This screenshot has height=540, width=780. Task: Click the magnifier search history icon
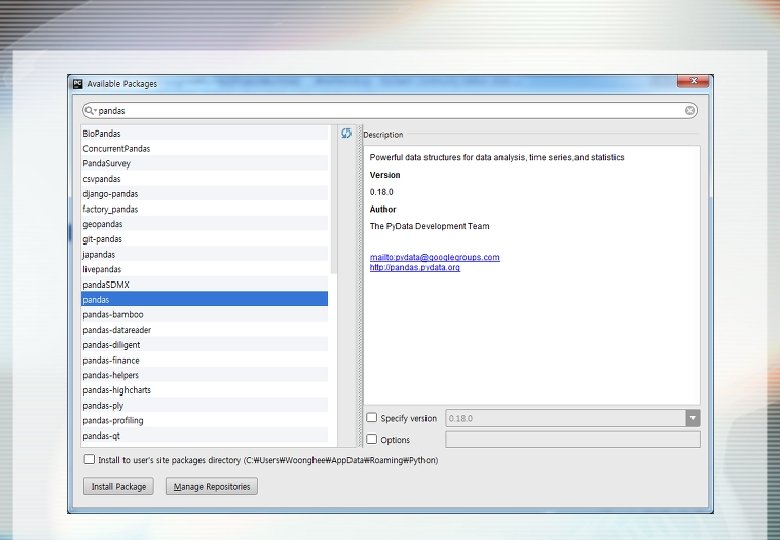tap(90, 110)
